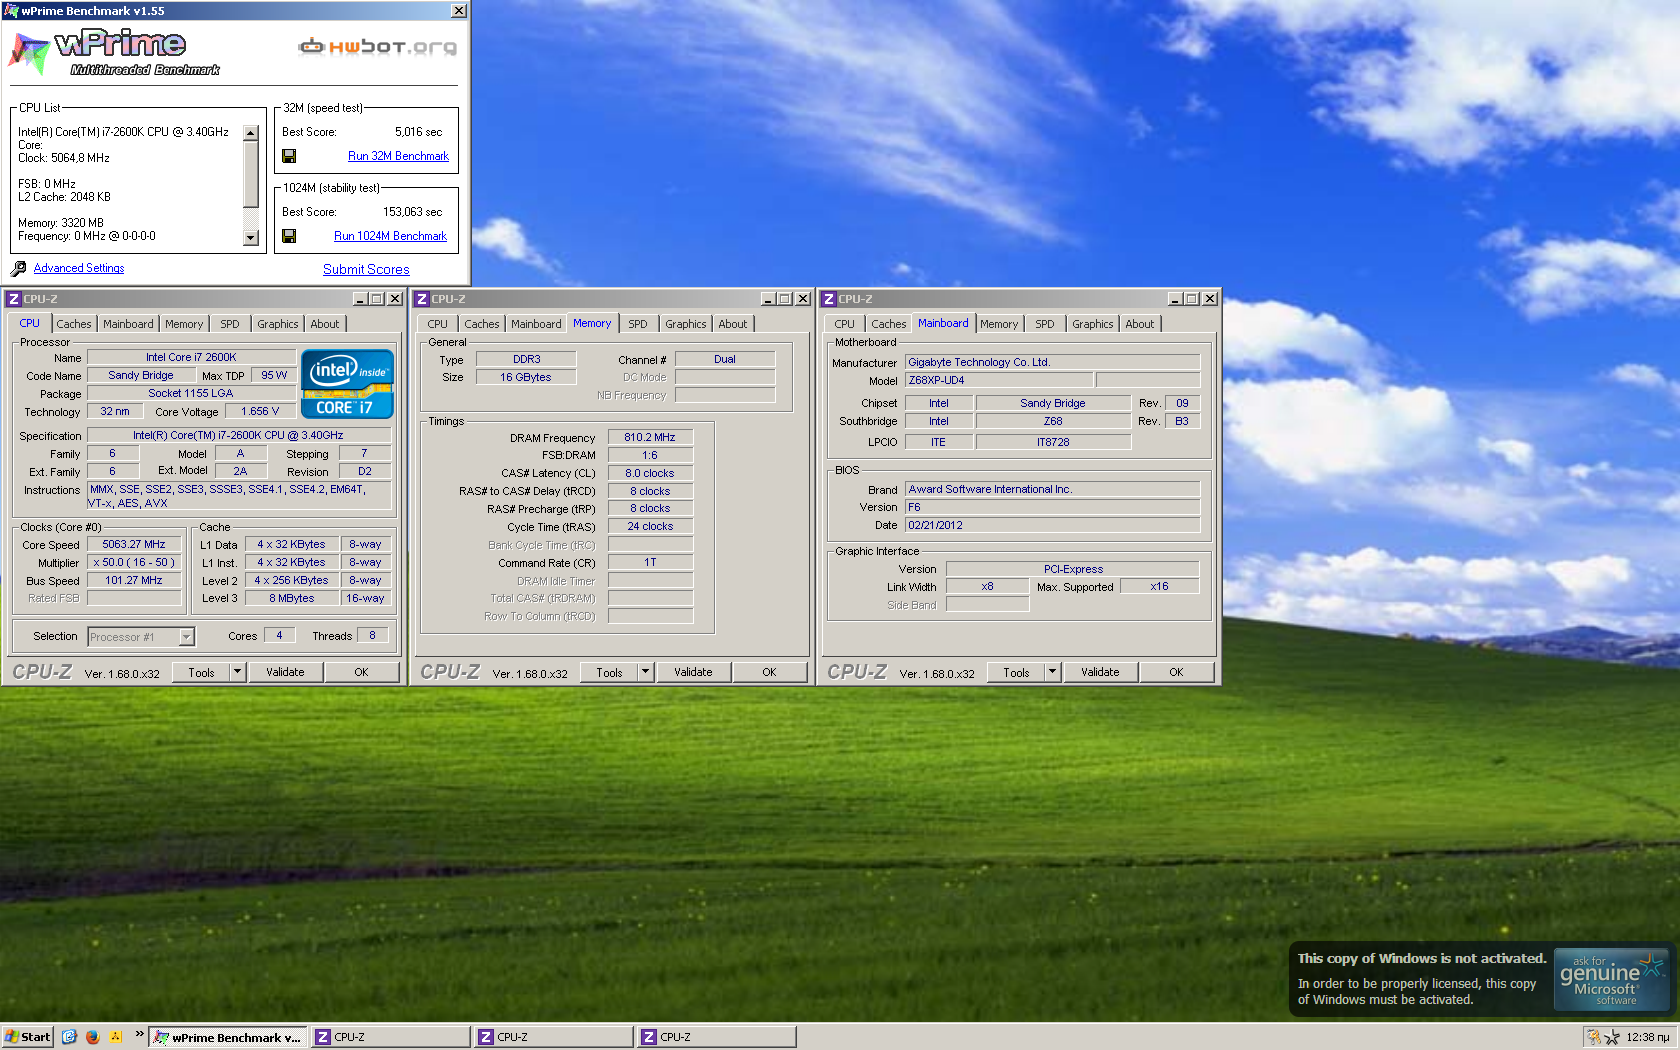This screenshot has height=1050, width=1680.
Task: Click the Z icon of the CPU-Z Memory window
Action: [x=422, y=299]
